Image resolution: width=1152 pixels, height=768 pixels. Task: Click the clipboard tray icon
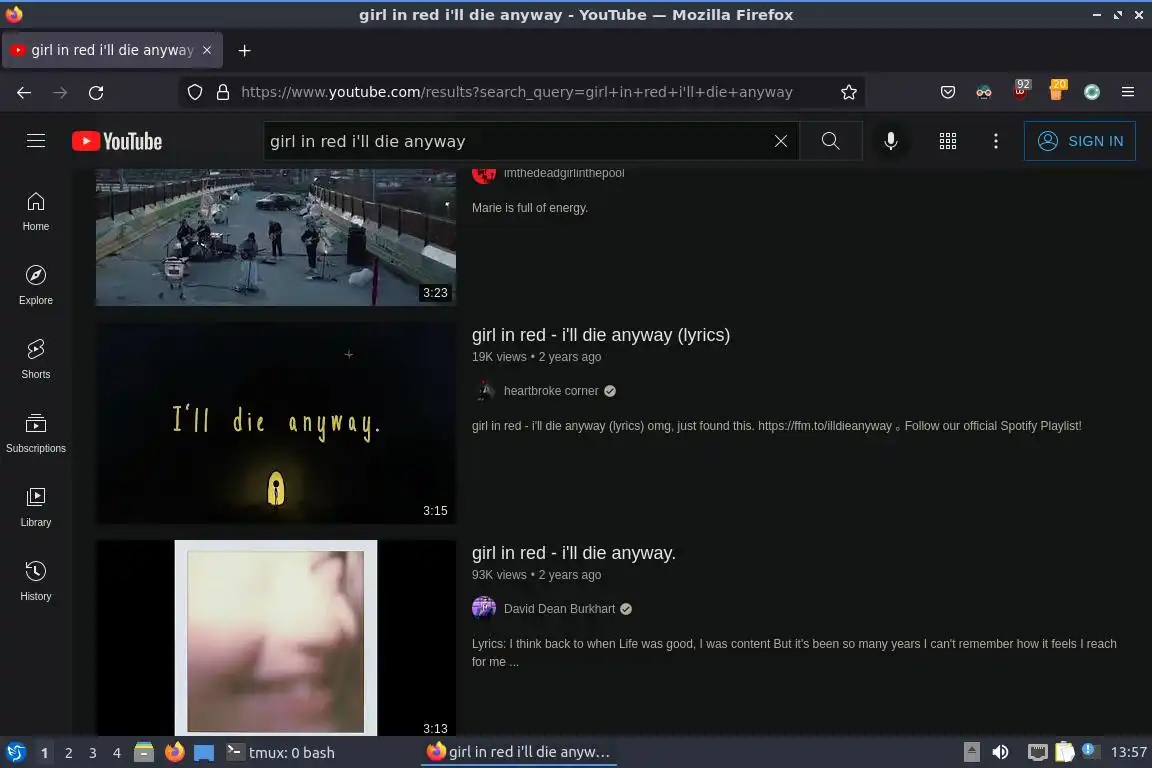click(1065, 752)
